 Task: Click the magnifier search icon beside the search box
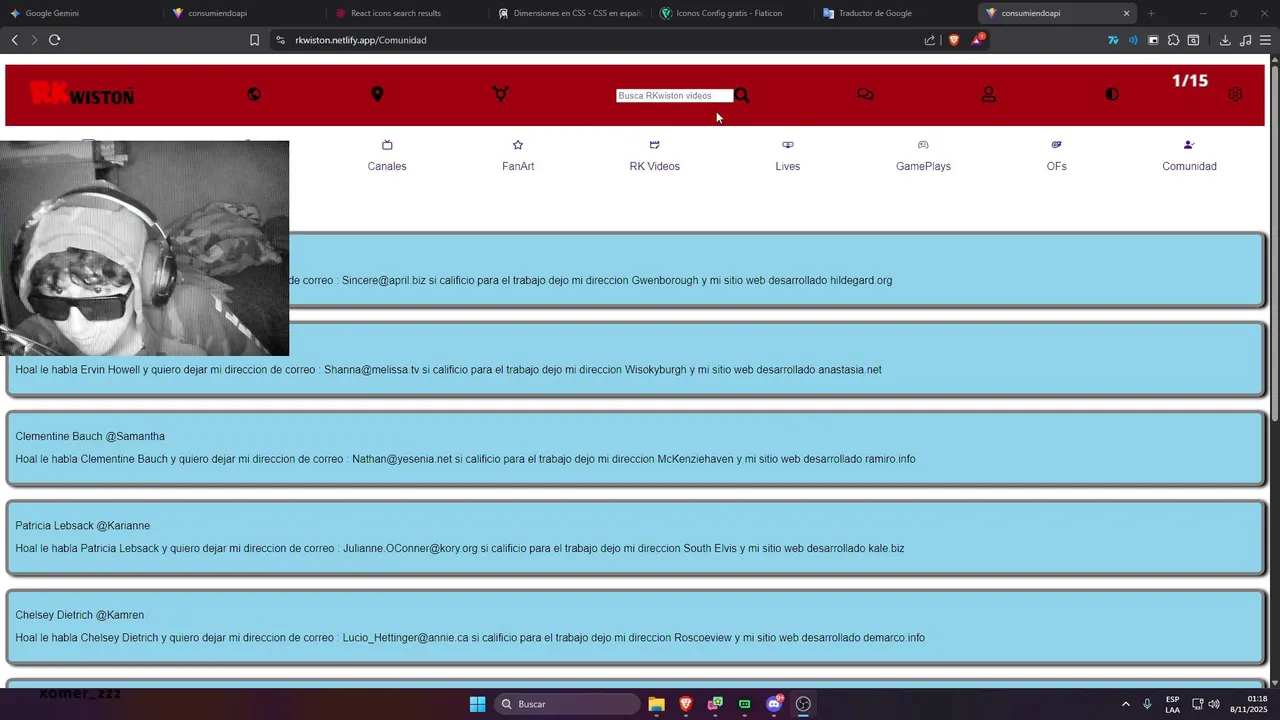(742, 95)
